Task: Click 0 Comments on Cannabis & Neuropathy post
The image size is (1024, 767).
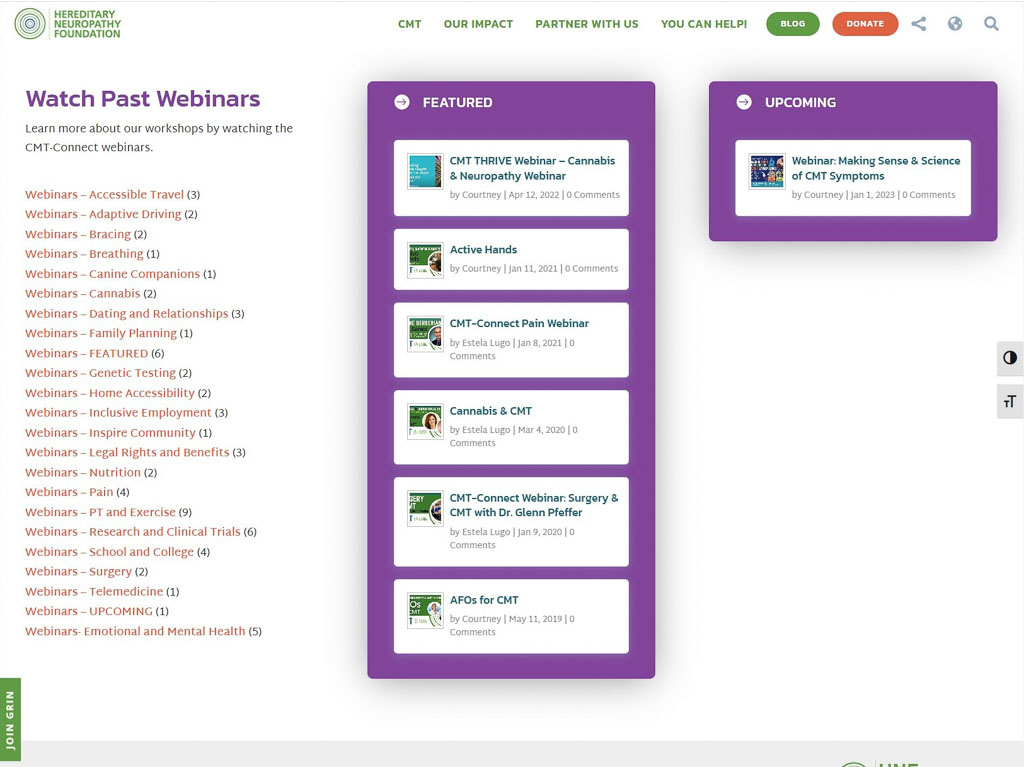Action: [593, 195]
